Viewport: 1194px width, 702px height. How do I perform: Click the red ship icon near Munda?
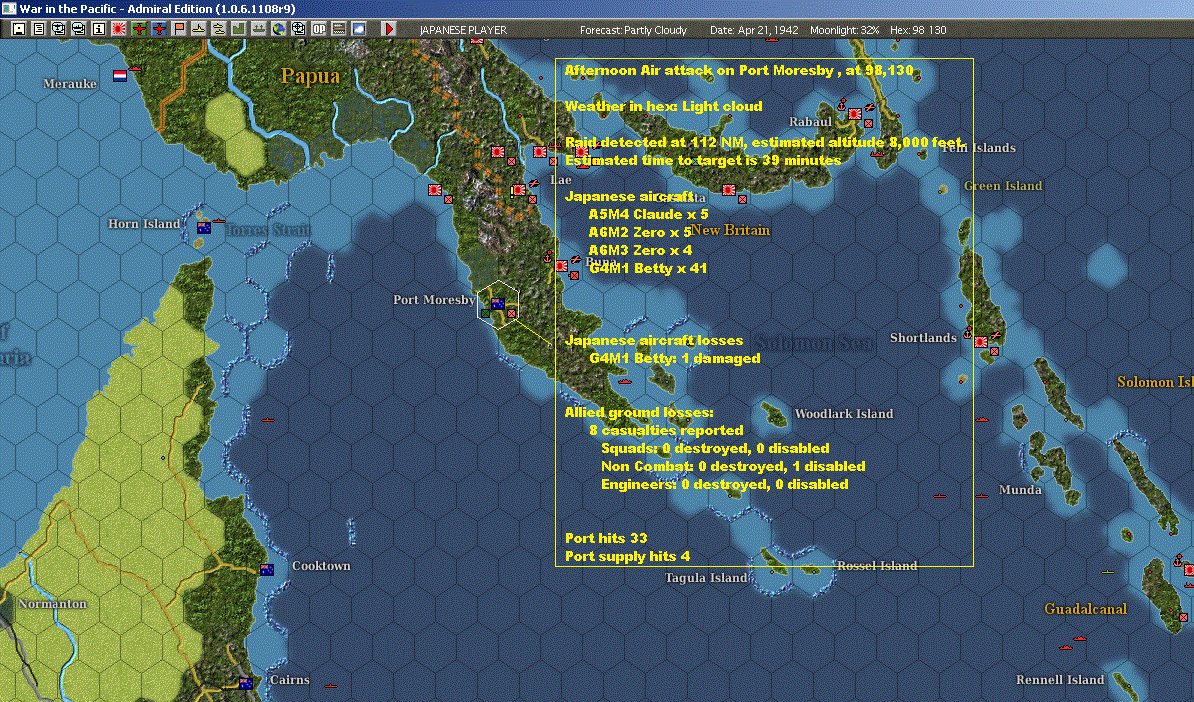pyautogui.click(x=982, y=495)
